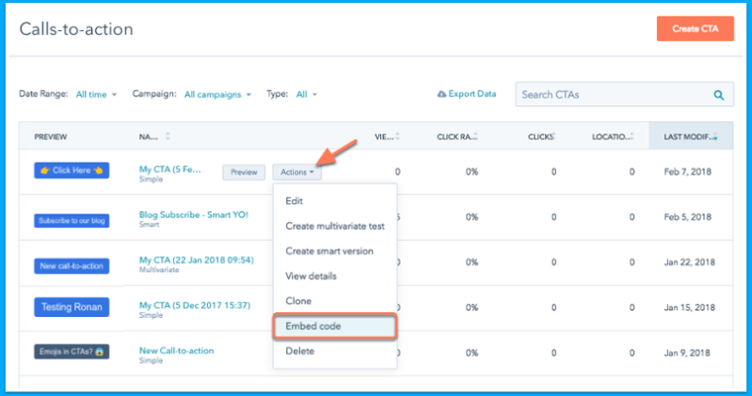Click the 'Click Here' CTA preview thumbnail
The height and width of the screenshot is (396, 752).
point(71,170)
